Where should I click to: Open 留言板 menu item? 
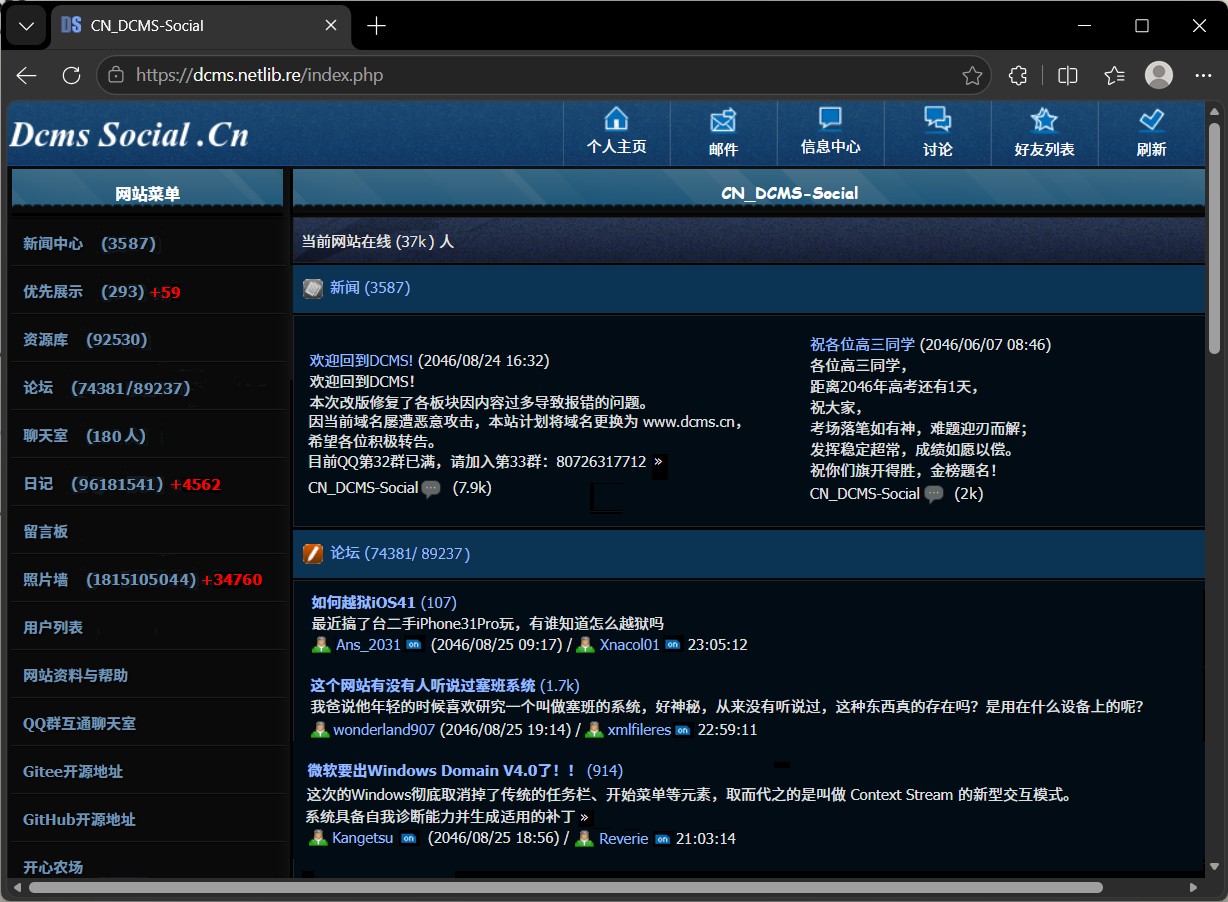pos(147,531)
